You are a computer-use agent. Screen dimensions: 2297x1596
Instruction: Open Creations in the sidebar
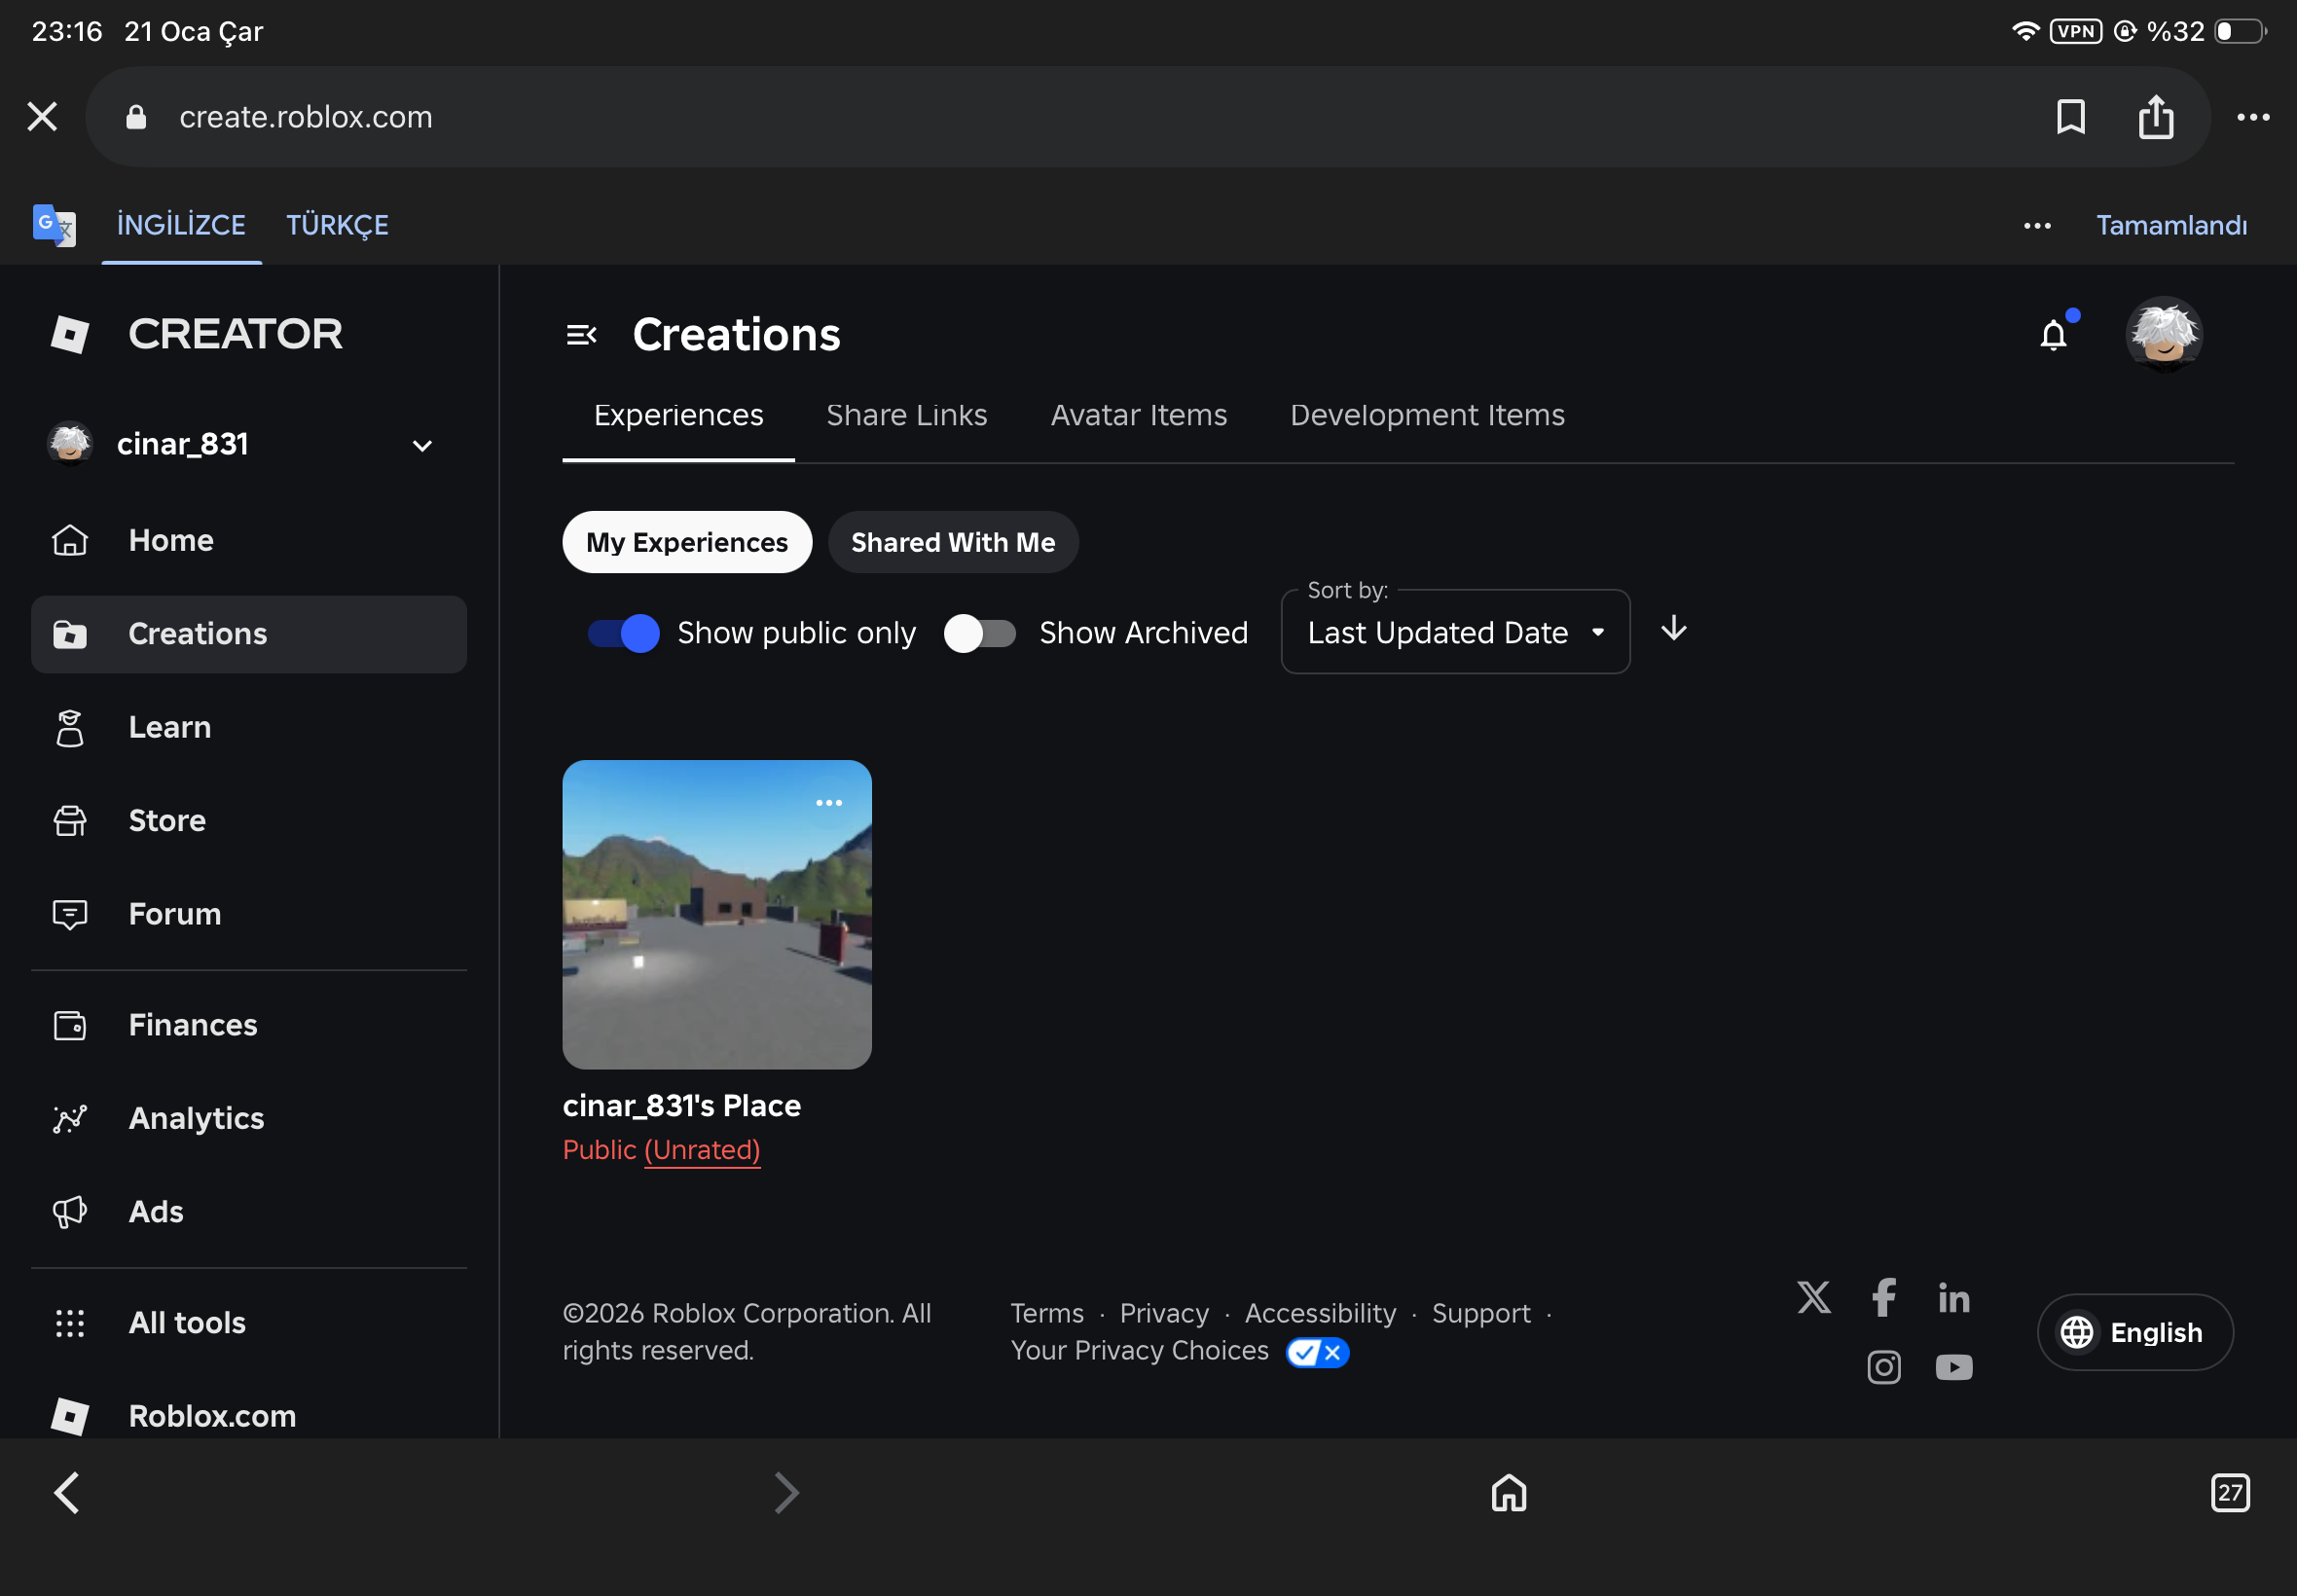(248, 634)
